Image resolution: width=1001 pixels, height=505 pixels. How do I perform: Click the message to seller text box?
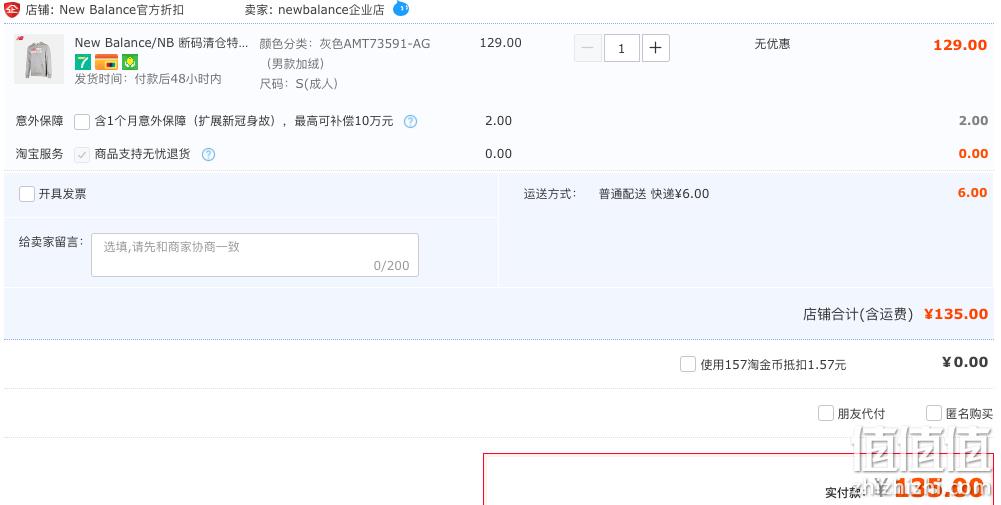coord(255,255)
